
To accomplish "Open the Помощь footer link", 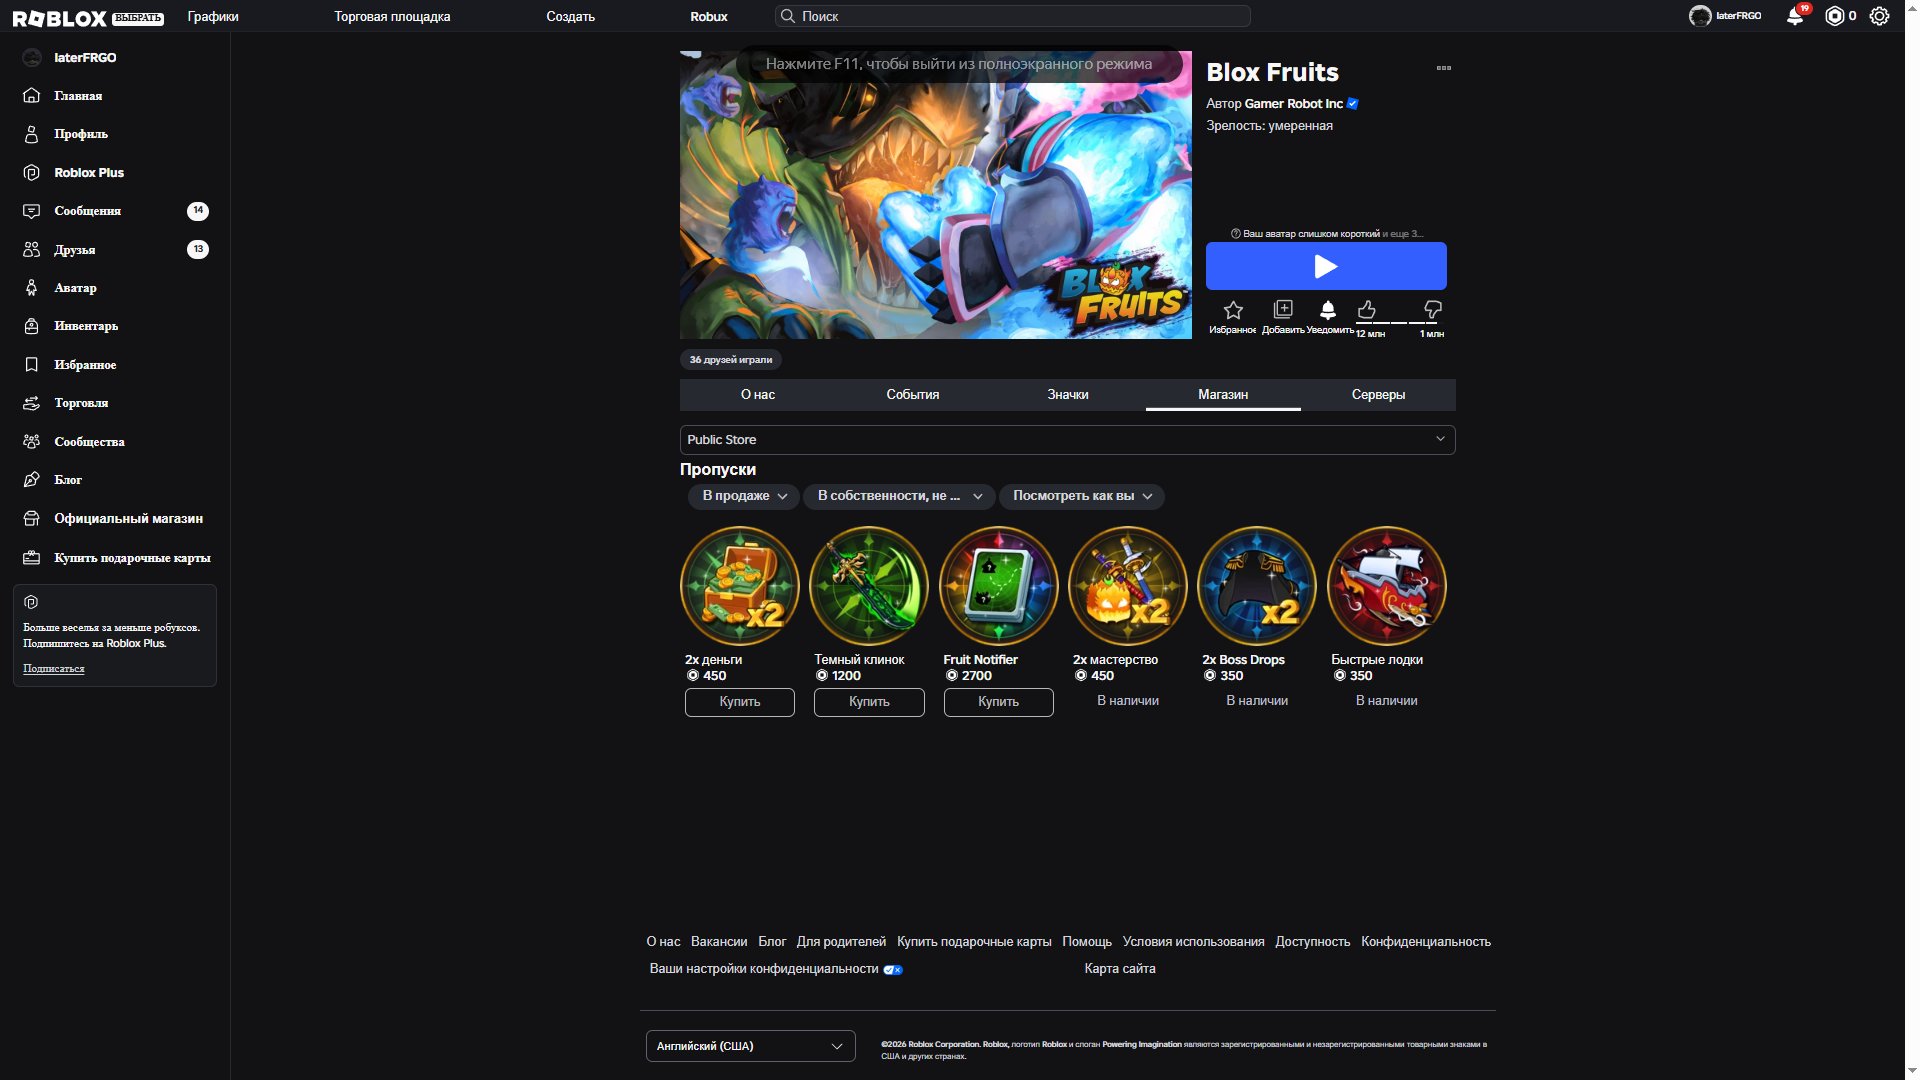I will (1087, 942).
